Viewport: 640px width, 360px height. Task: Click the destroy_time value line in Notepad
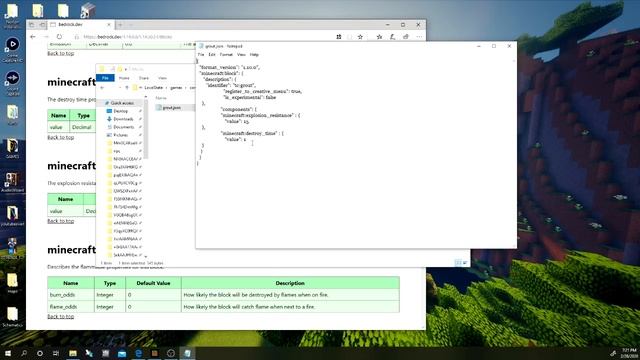point(236,139)
